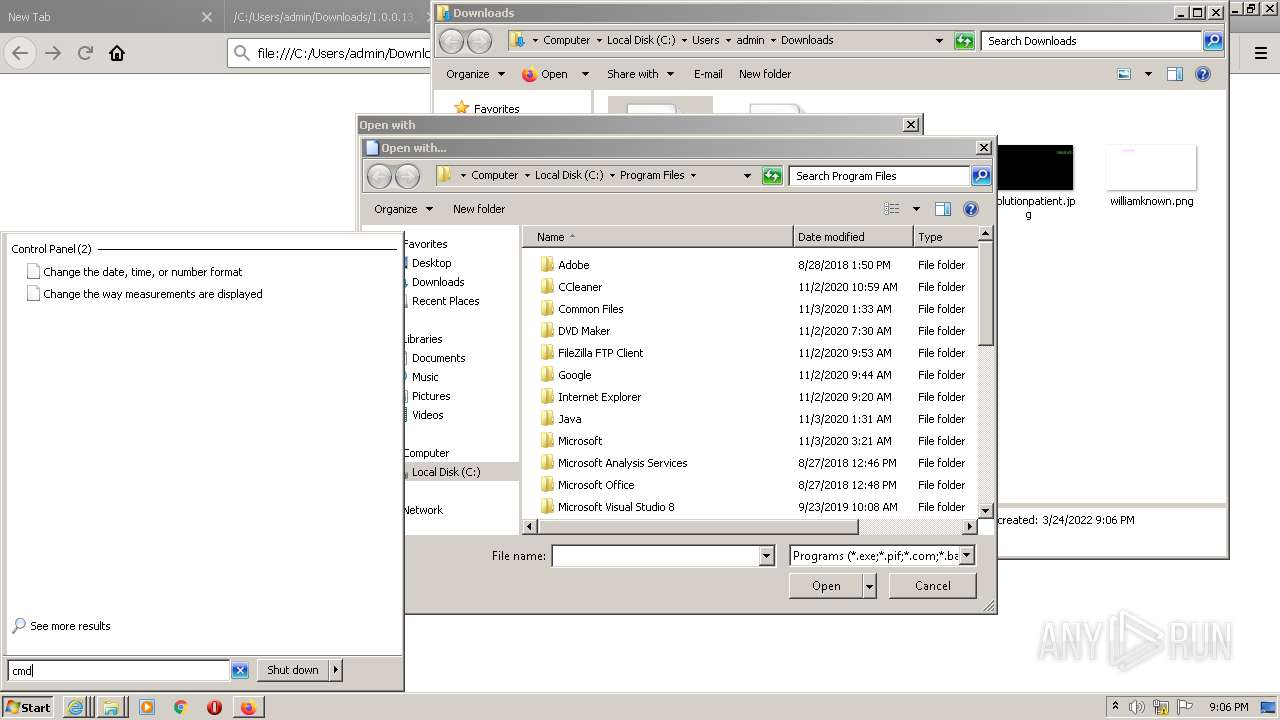Open help icon in Open with dialog
This screenshot has height=720, width=1280.
point(970,209)
